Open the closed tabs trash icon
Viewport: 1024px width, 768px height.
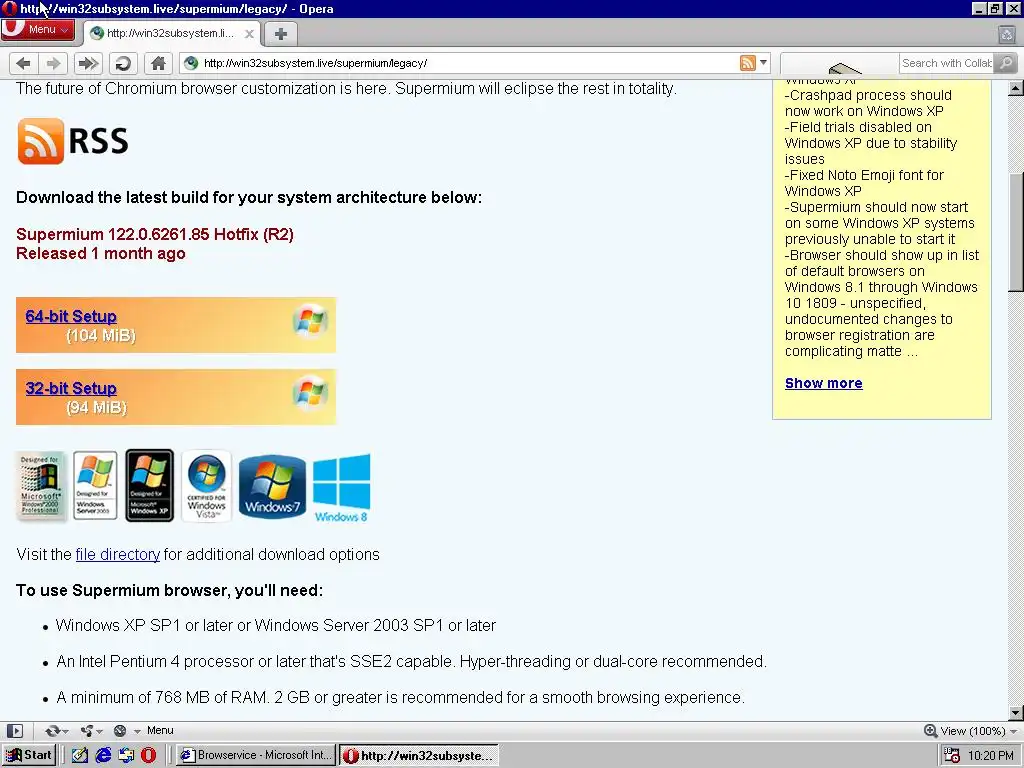coord(1006,34)
